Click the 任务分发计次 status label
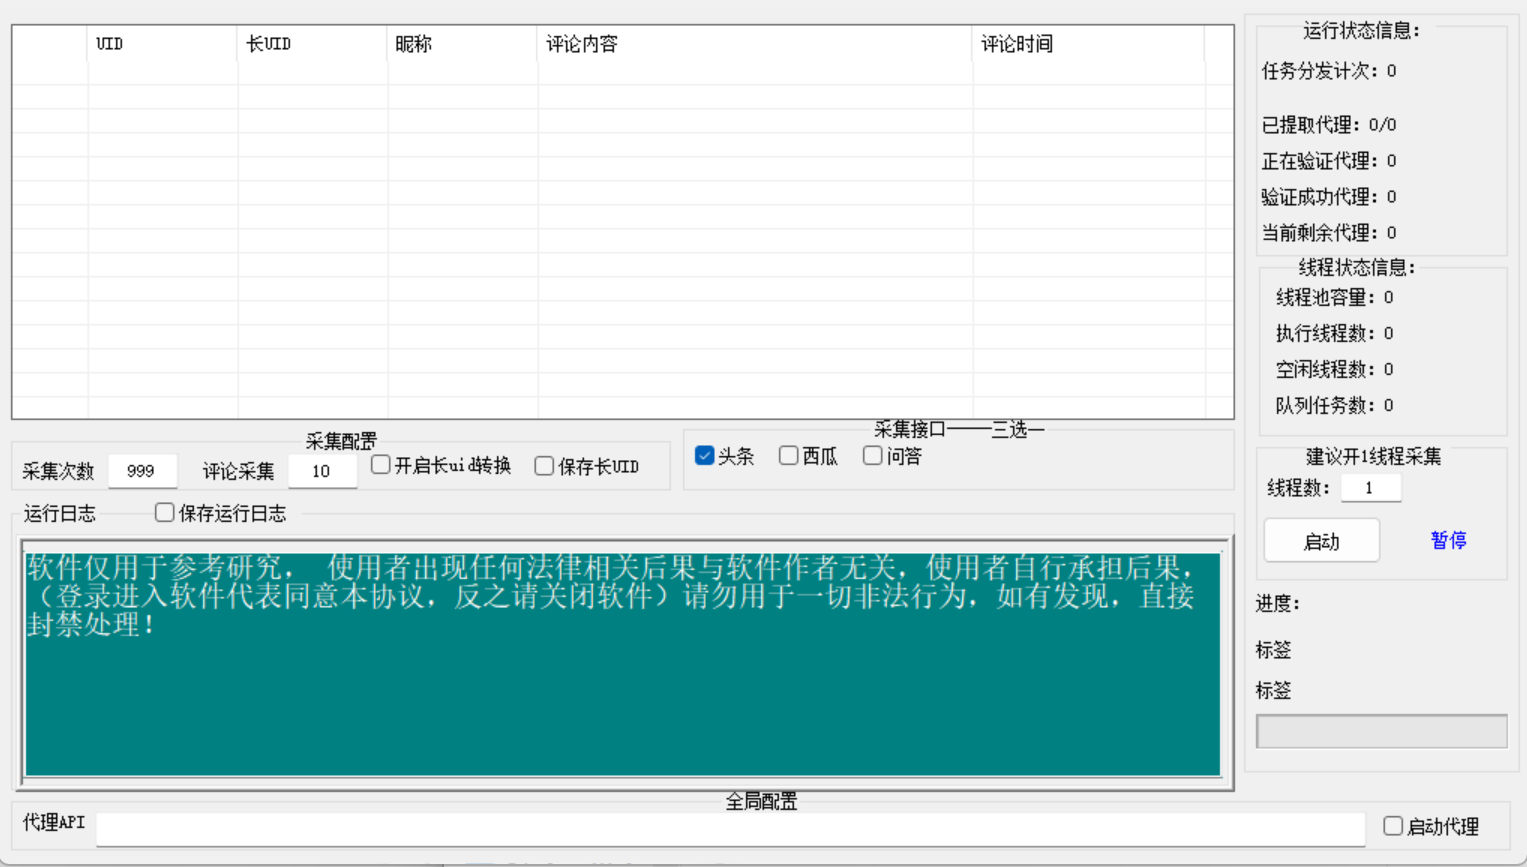Viewport: 1527px width, 867px height. tap(1329, 71)
